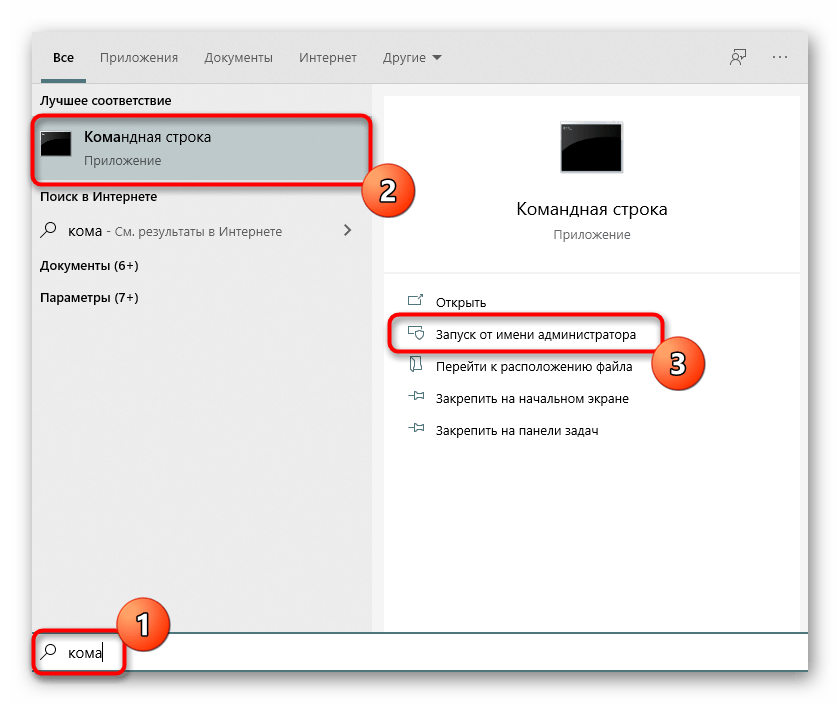
Task: Click the pin to taskbar icon
Action: 416,430
